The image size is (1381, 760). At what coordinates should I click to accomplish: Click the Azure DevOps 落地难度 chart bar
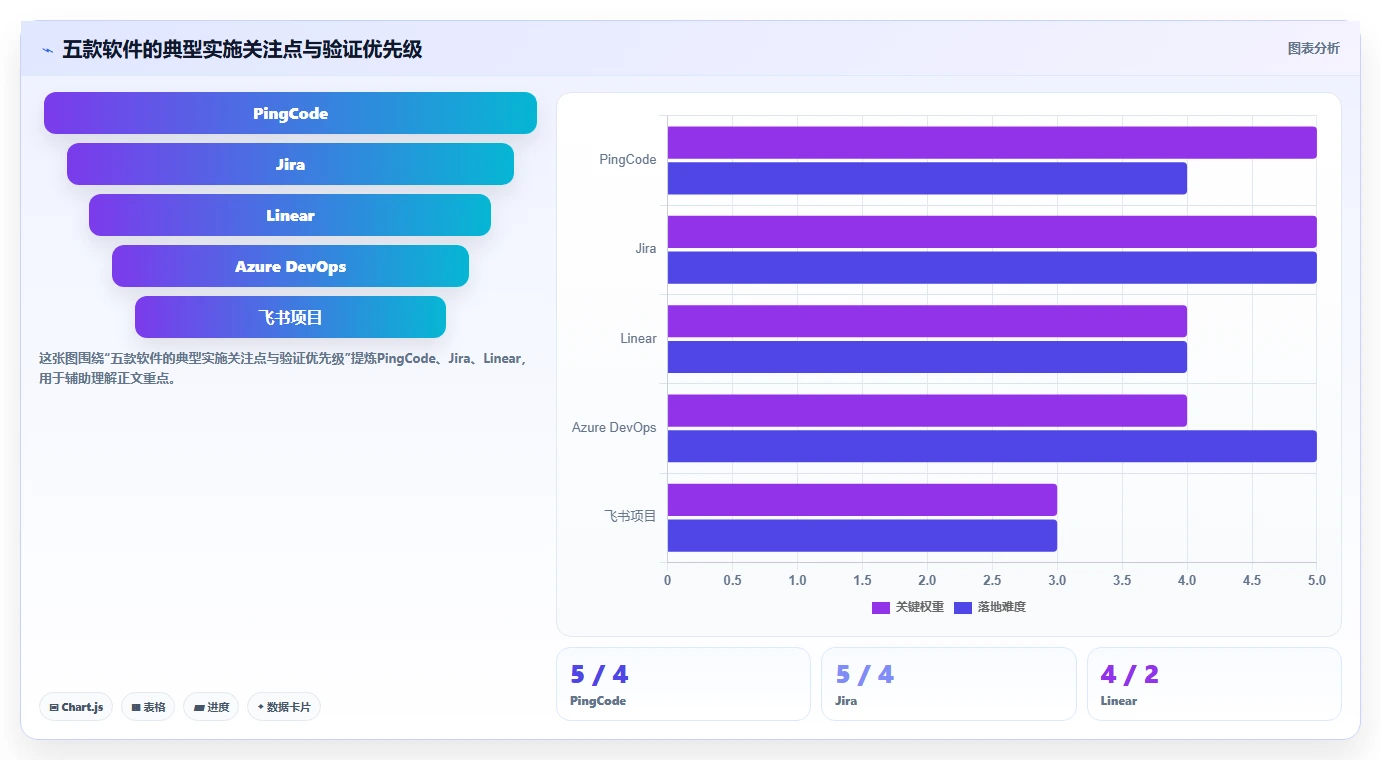[x=992, y=446]
